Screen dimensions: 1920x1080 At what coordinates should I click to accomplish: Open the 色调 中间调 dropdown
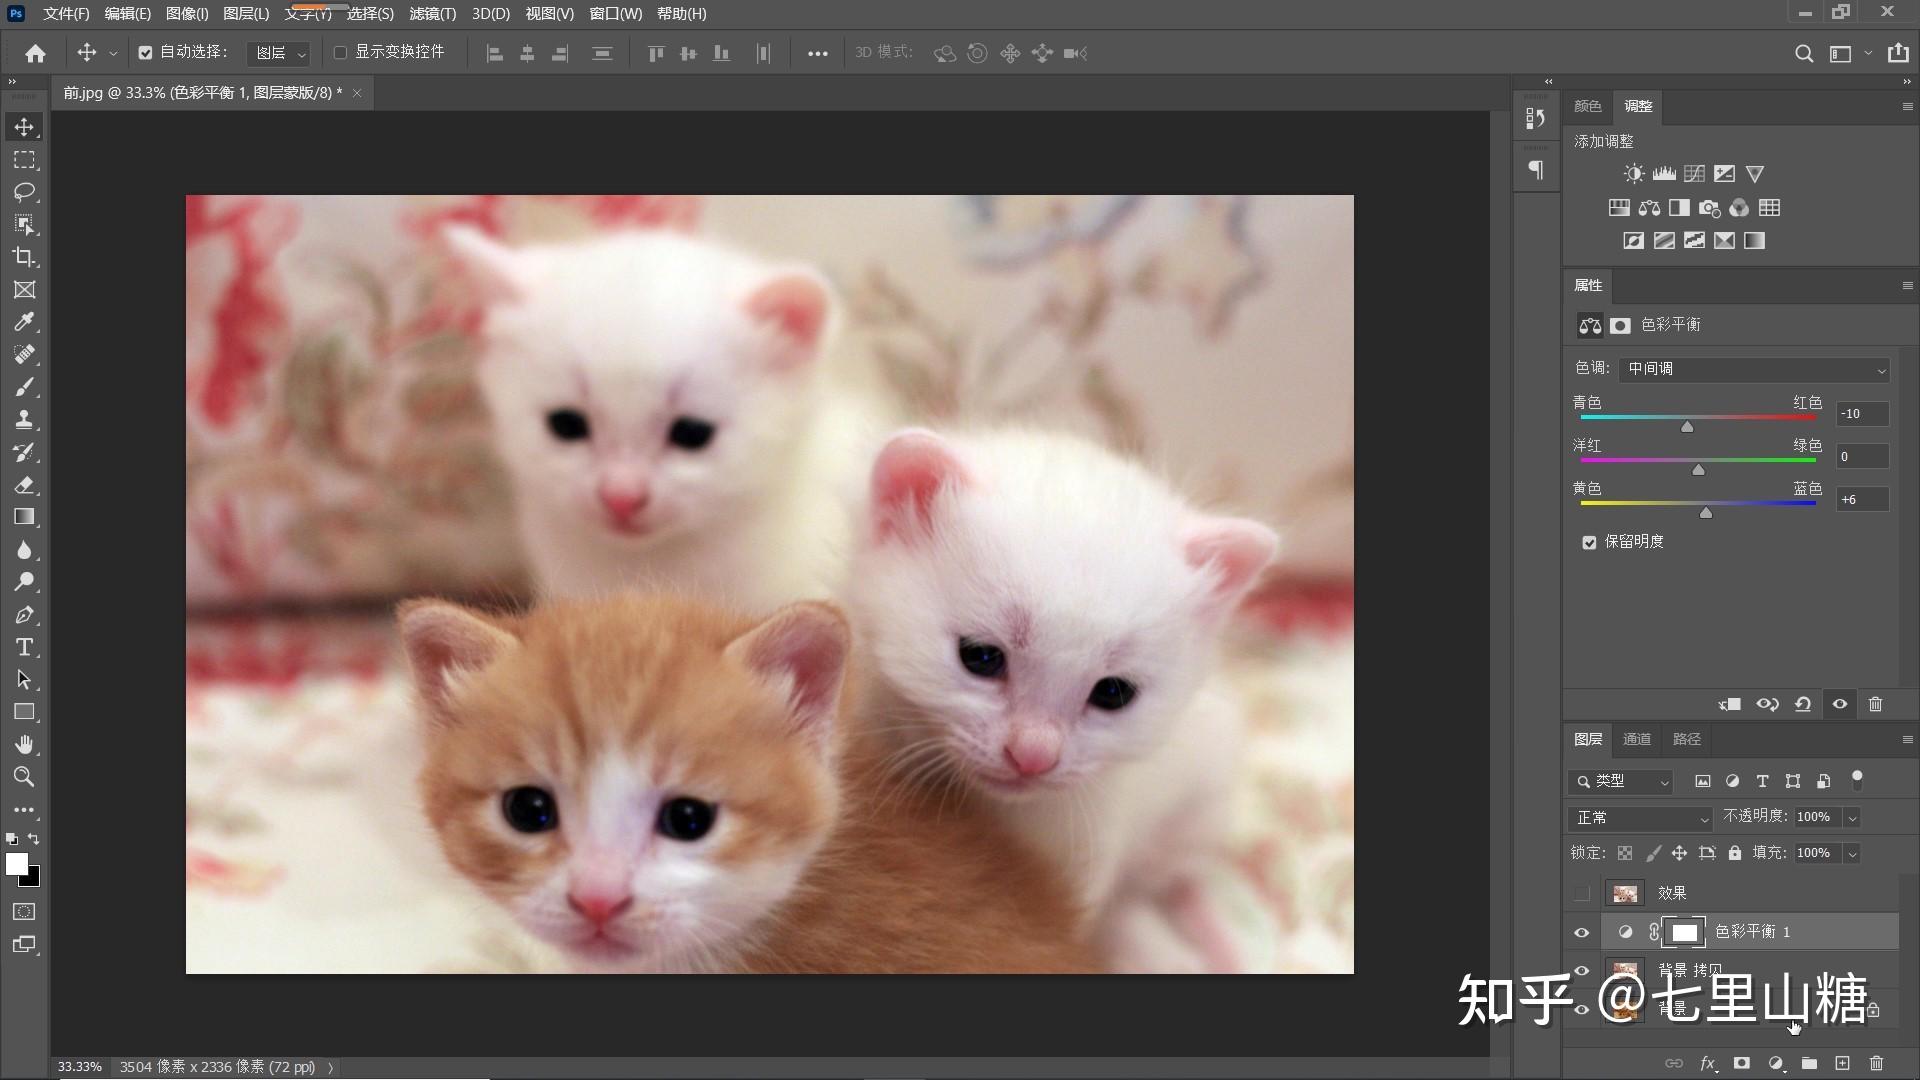1754,369
